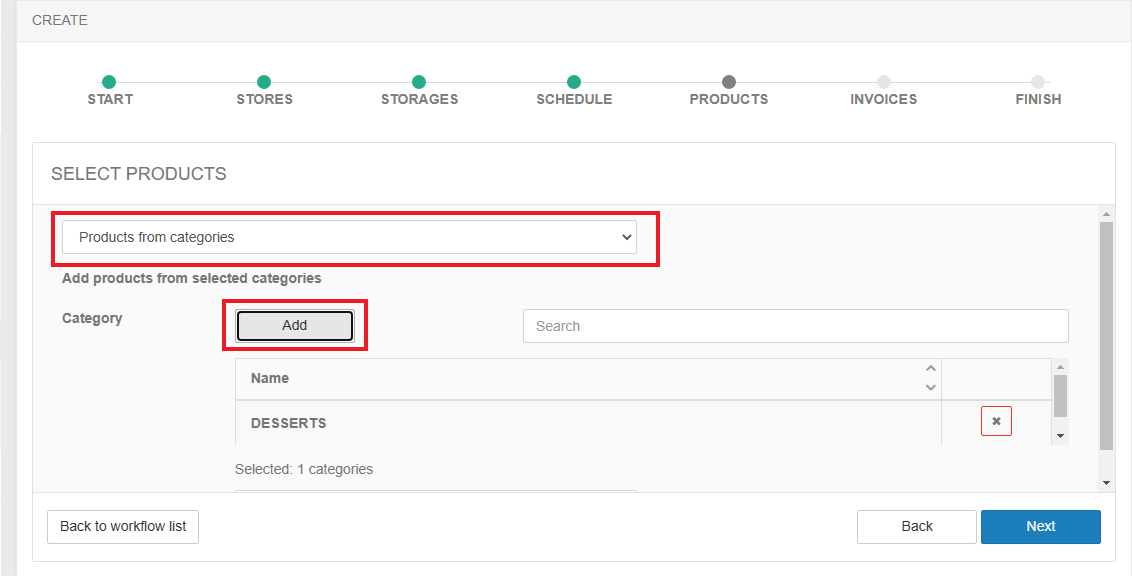Remove the DESSERTS category with x icon
This screenshot has width=1132, height=576.
996,422
